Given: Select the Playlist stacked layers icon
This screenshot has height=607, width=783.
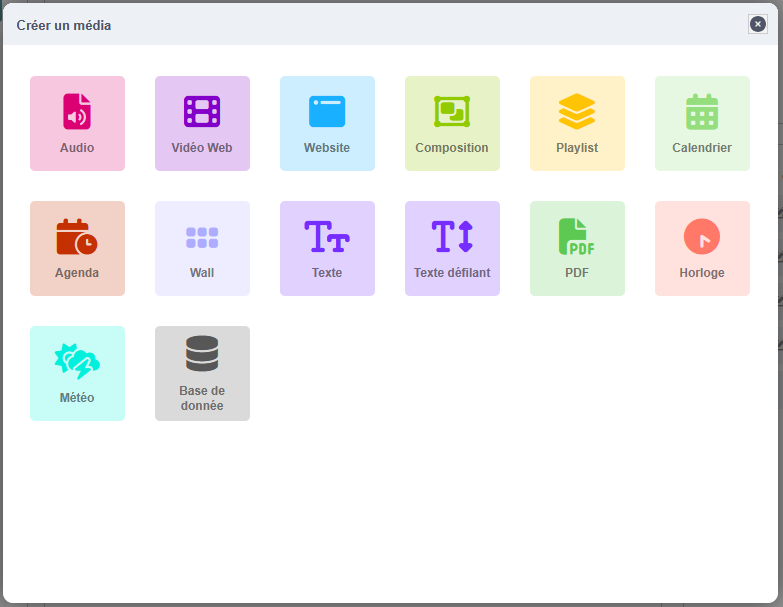Looking at the screenshot, I should tap(577, 111).
